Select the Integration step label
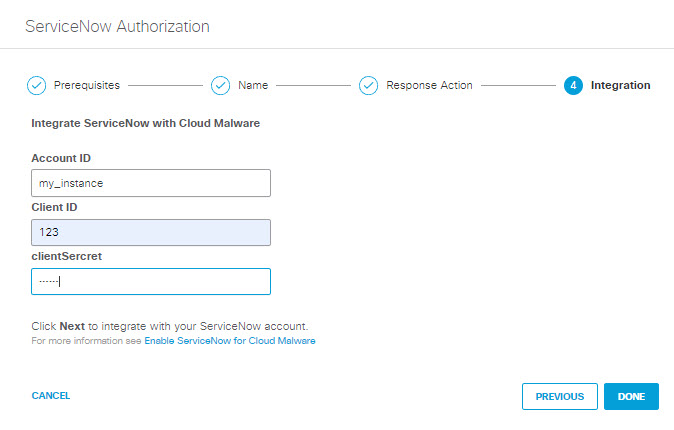 pyautogui.click(x=620, y=85)
